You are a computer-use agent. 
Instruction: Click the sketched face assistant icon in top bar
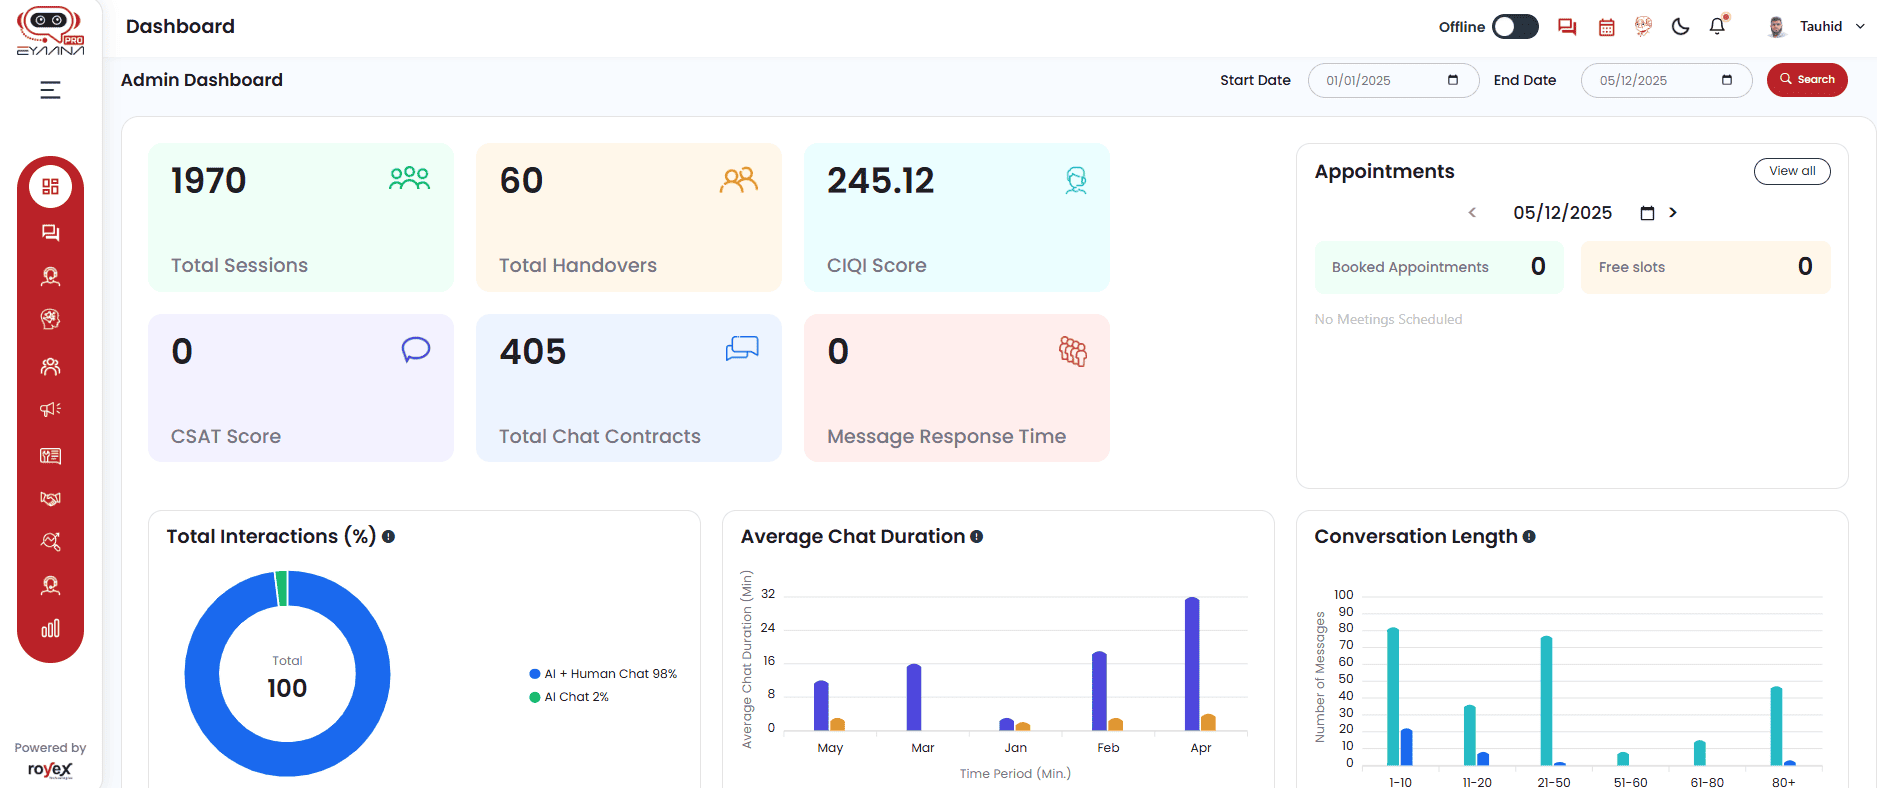[x=1643, y=26]
